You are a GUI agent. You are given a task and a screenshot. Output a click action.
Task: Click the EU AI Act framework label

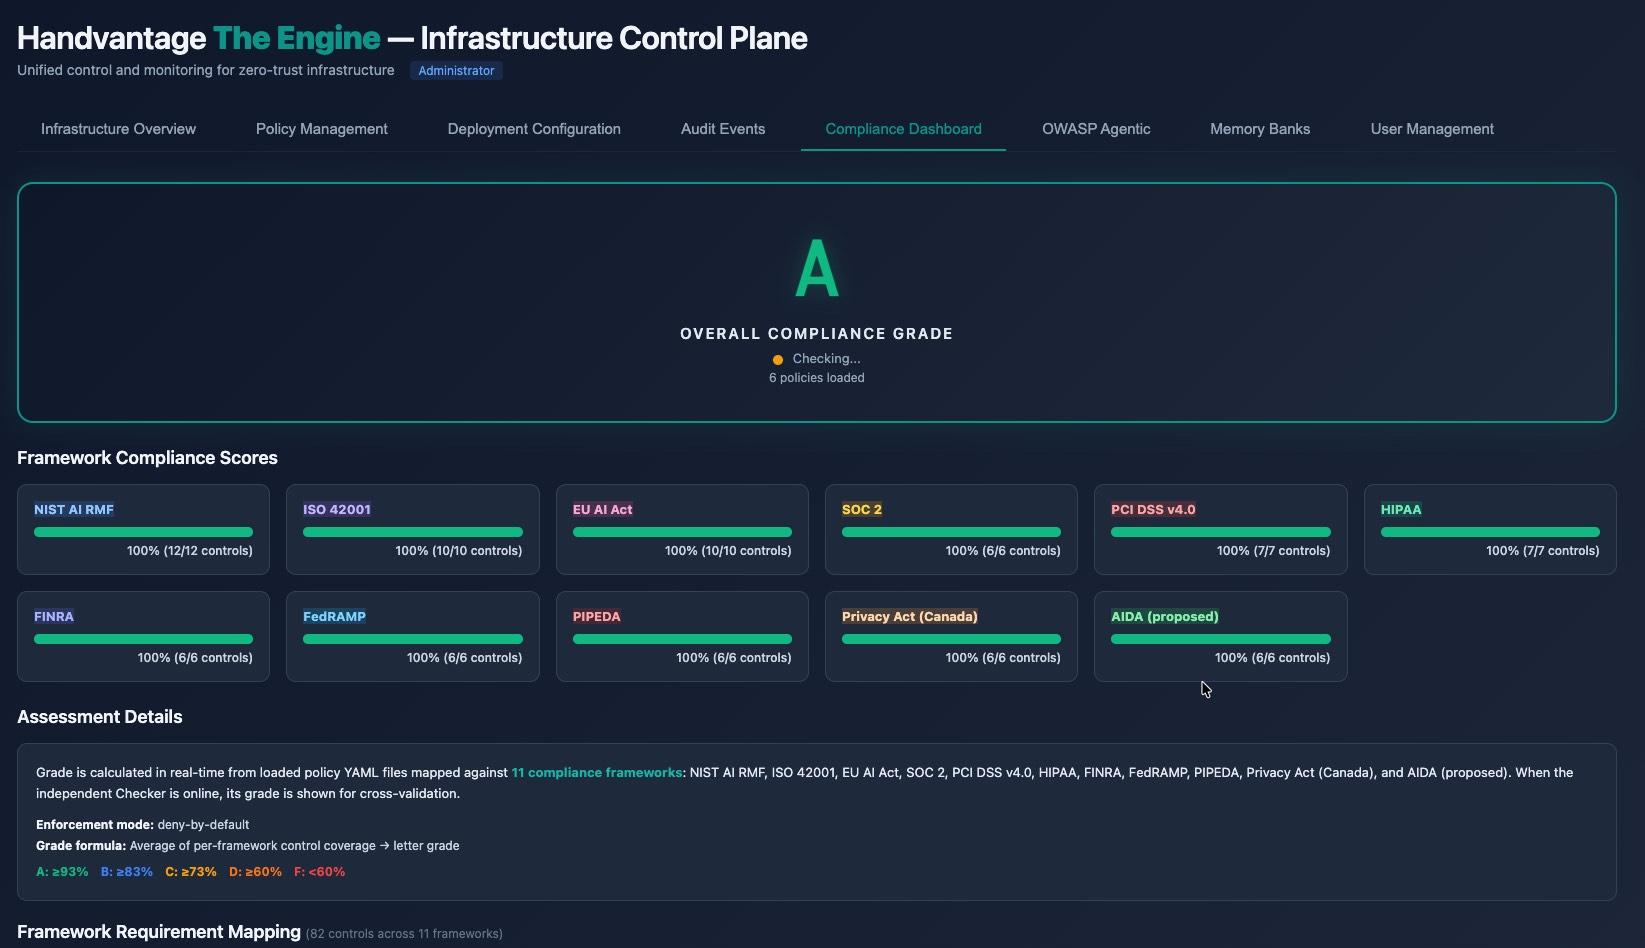tap(602, 509)
